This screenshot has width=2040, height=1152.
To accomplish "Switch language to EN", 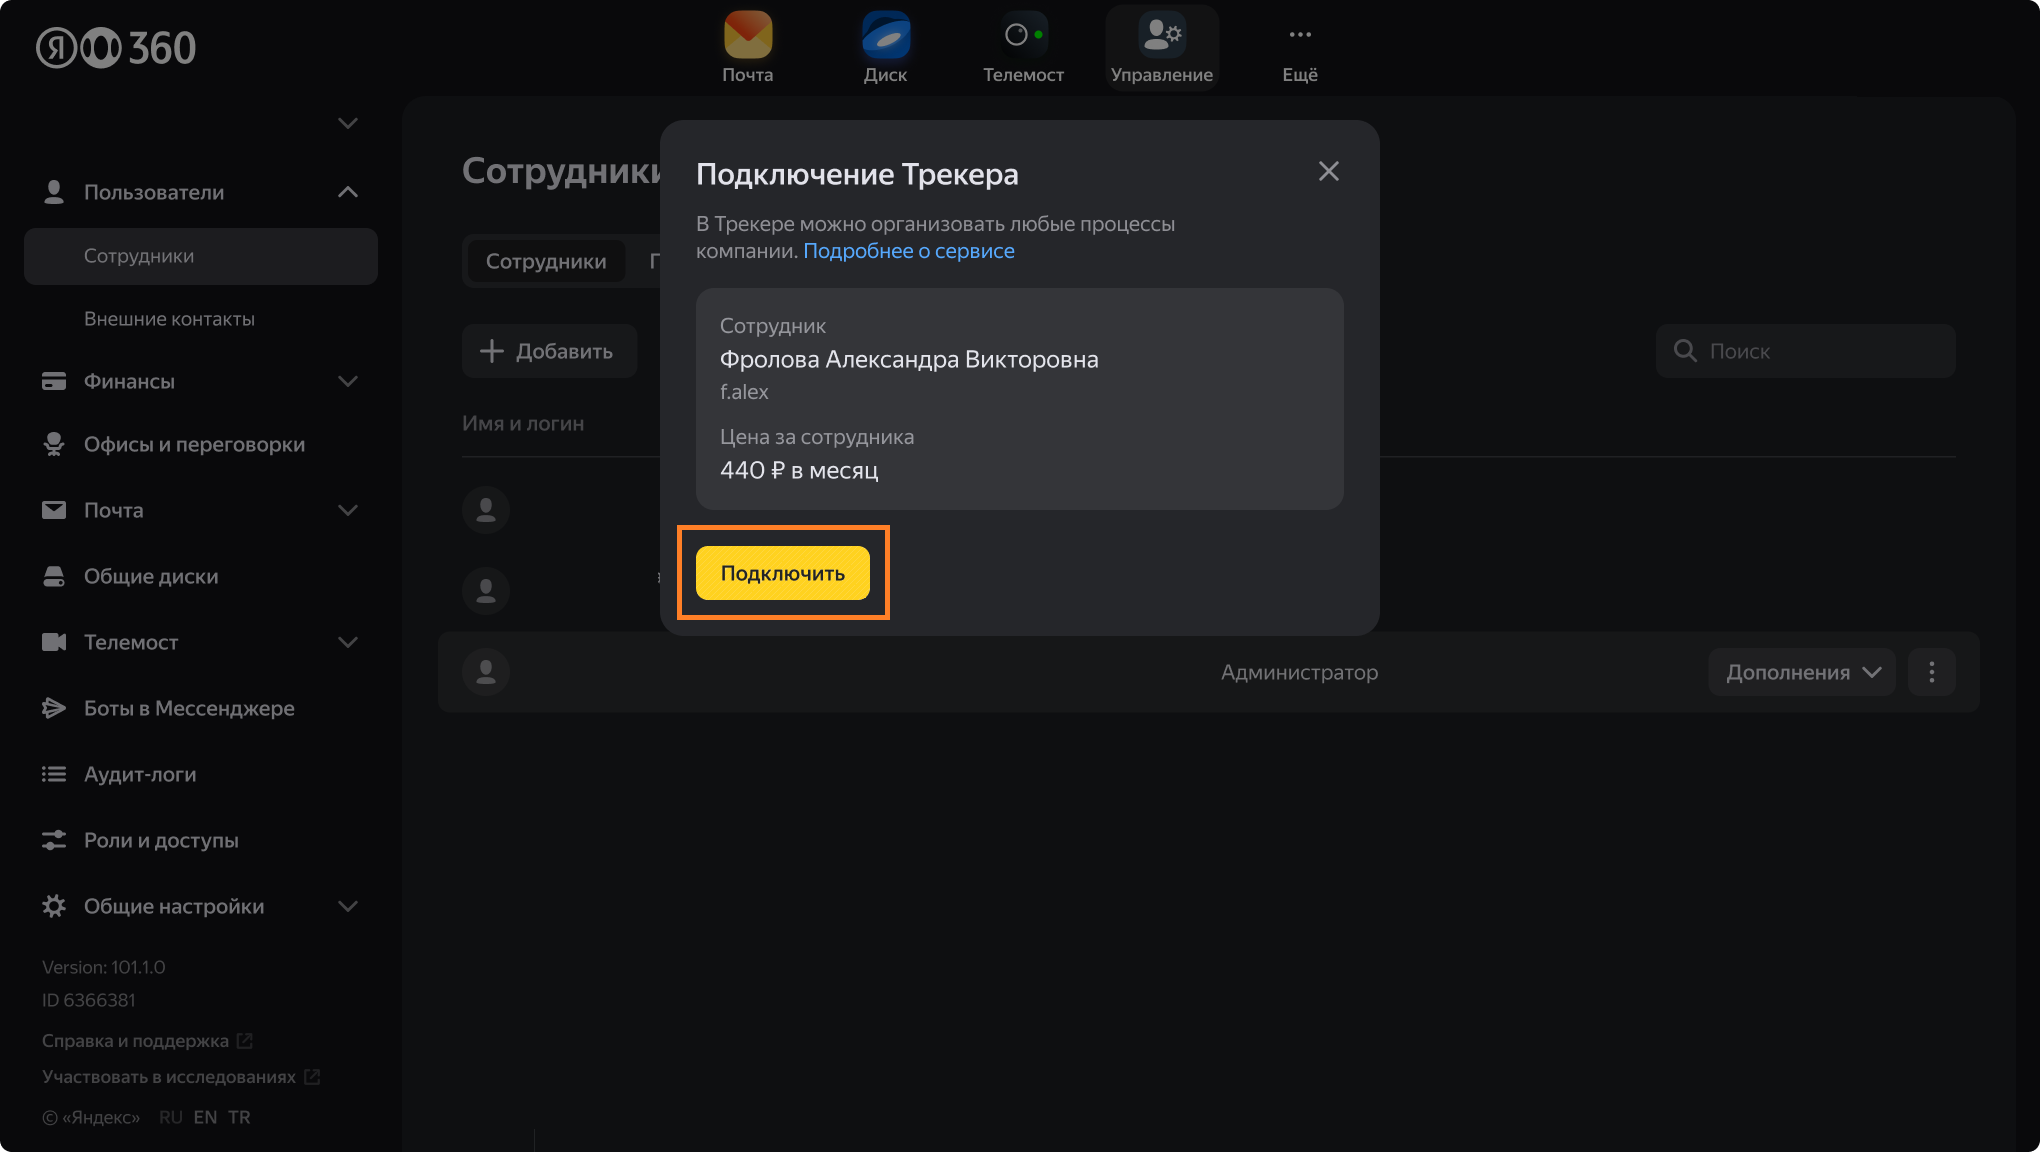I will click(205, 1117).
